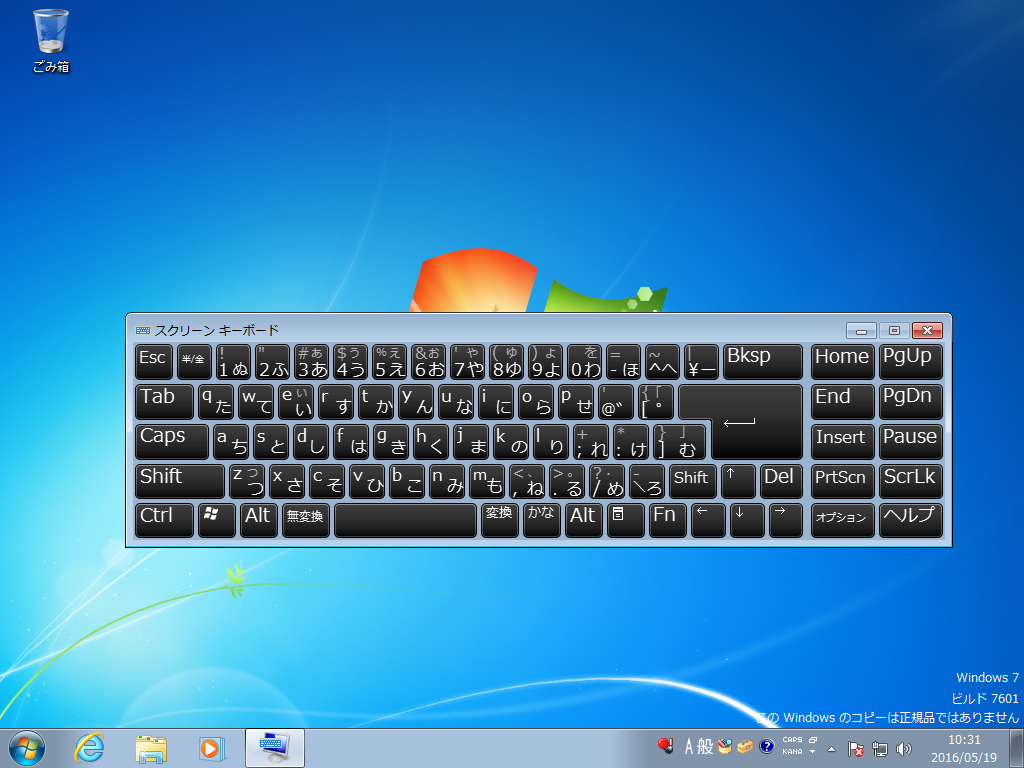1024x768 pixels.
Task: Toggle the right Shift key
Action: pos(692,481)
